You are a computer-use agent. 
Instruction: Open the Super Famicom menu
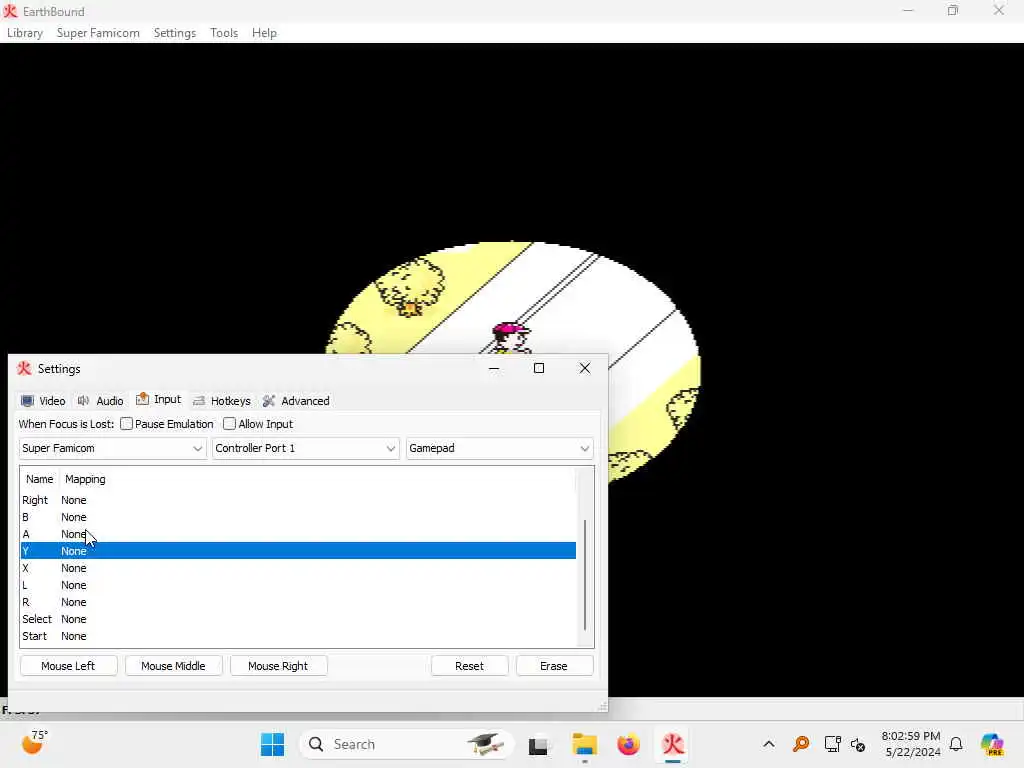(98, 33)
